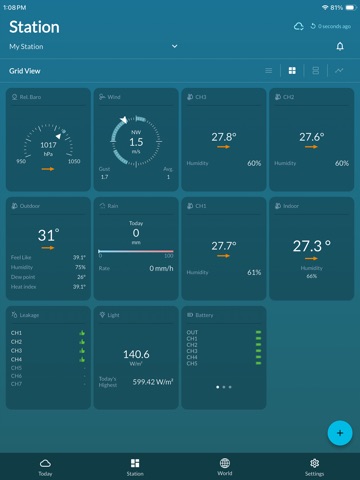Tap the Leakage CH5 row
The image size is (360, 480).
48,368
